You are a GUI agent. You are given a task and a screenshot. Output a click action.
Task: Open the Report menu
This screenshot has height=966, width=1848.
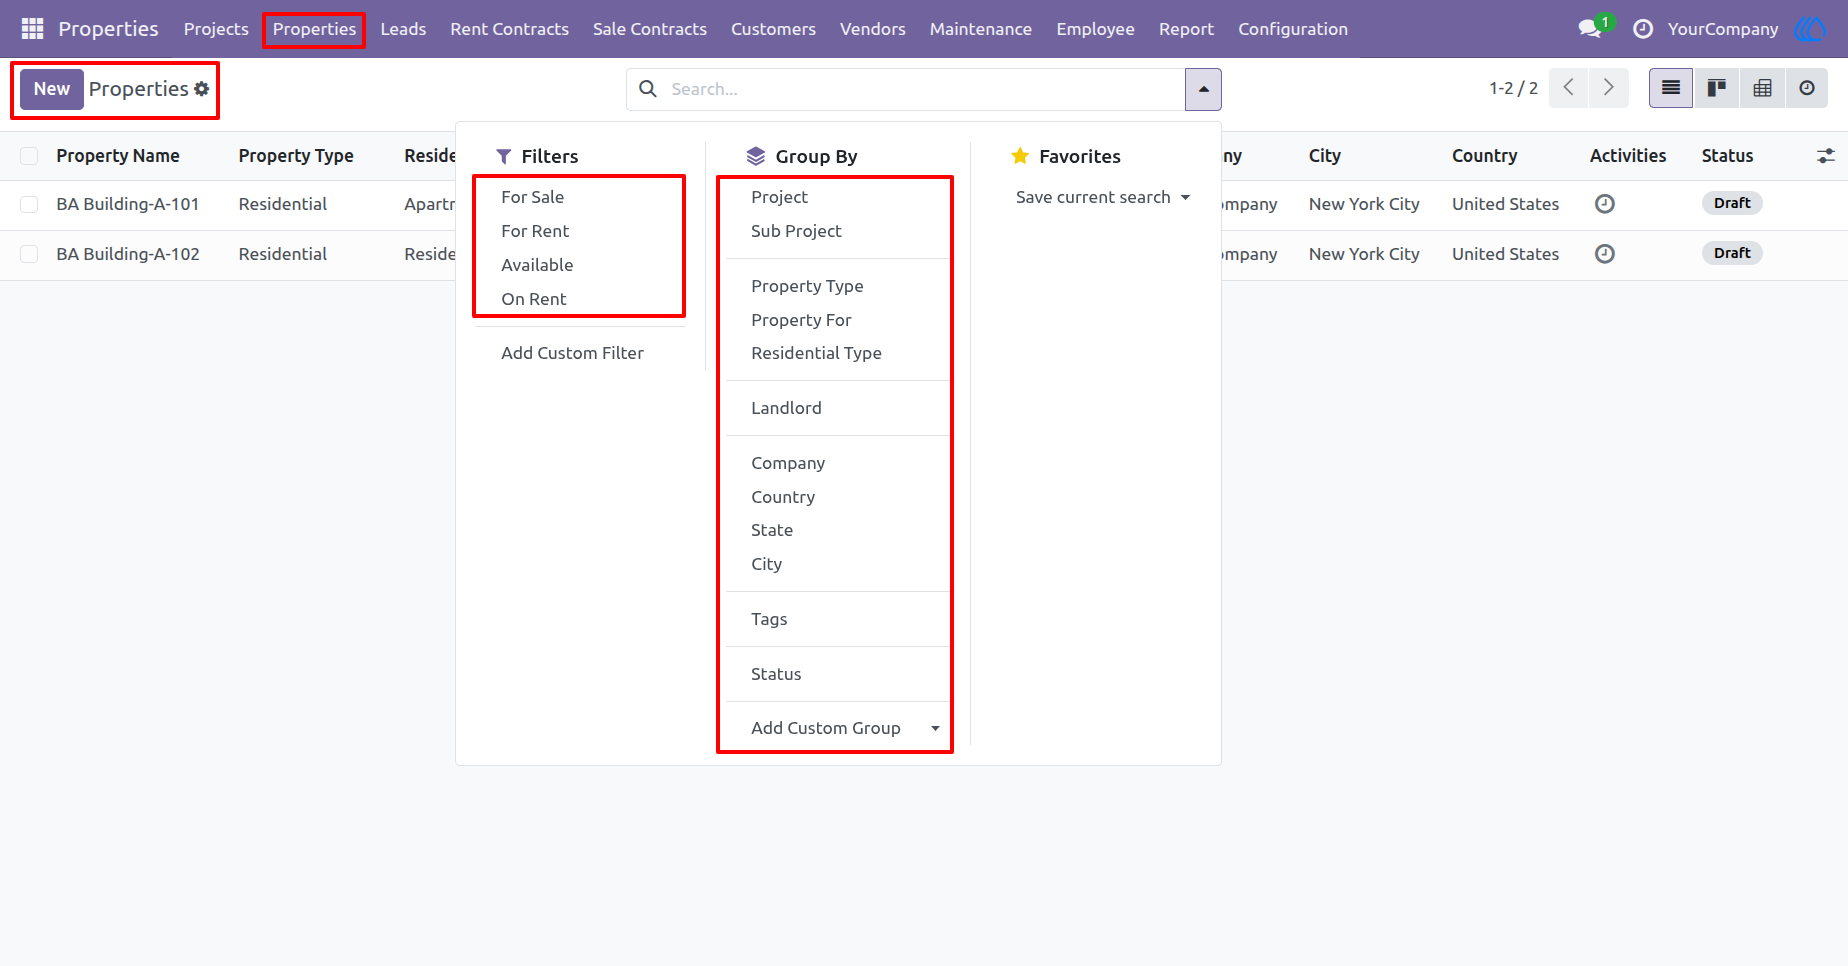(1186, 29)
